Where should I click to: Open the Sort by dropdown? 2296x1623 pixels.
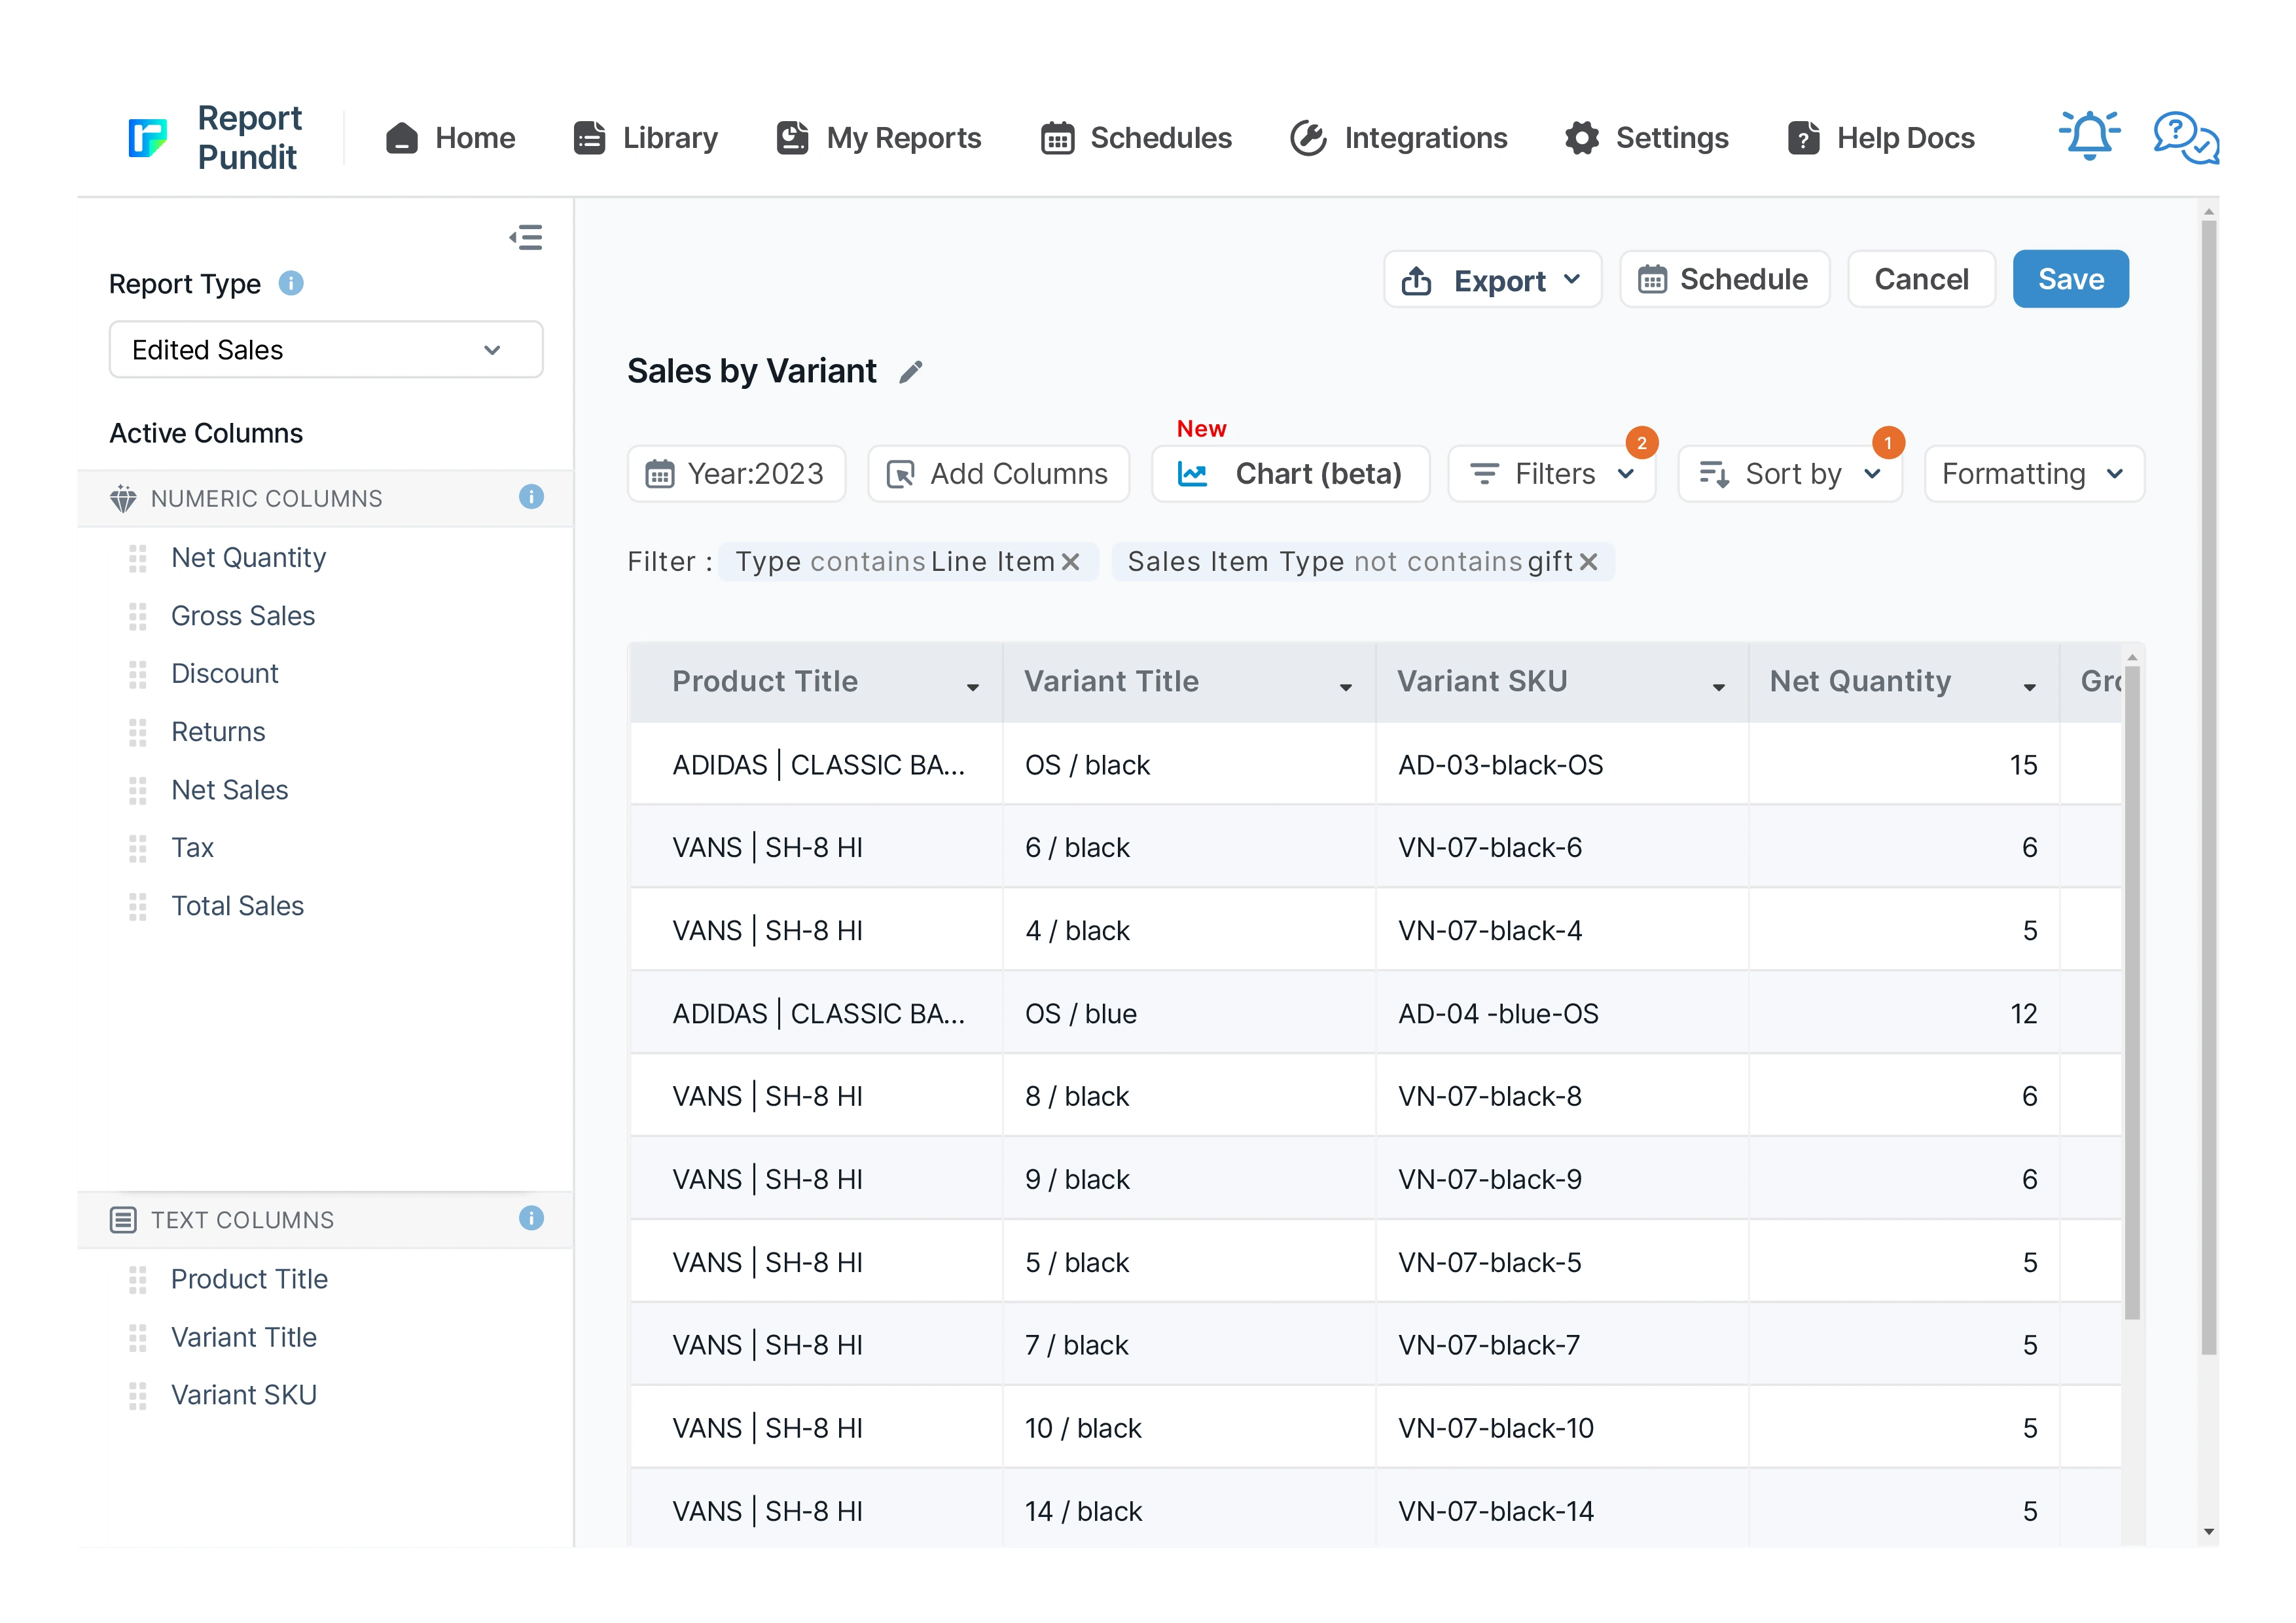pos(1790,474)
